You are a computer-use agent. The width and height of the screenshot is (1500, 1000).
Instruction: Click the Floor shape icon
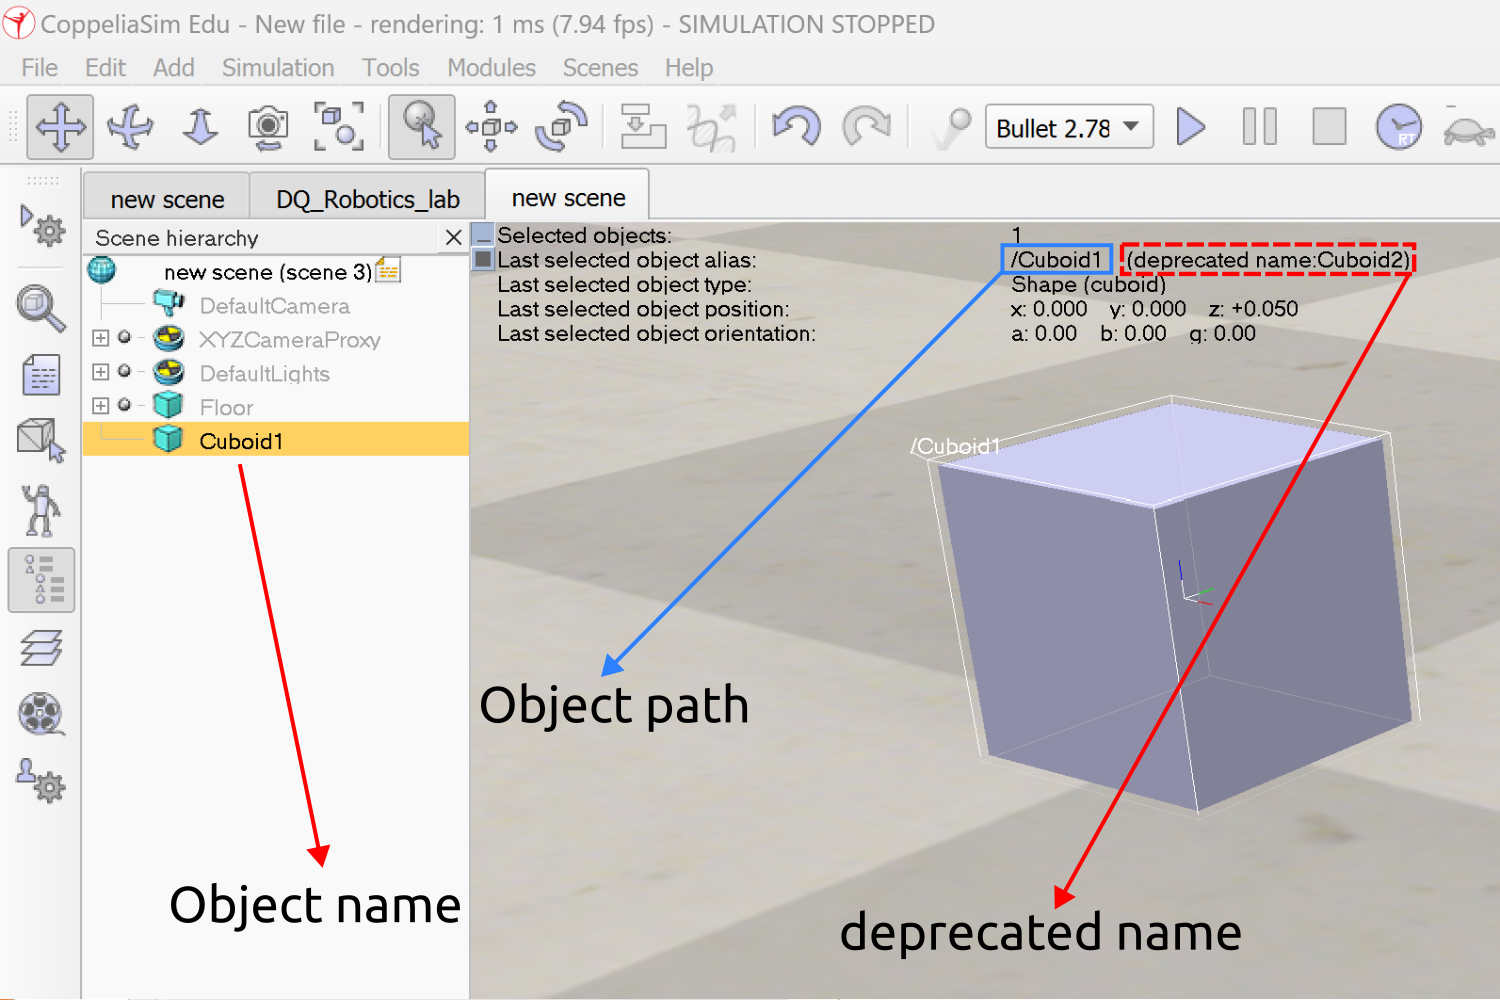pyautogui.click(x=168, y=405)
